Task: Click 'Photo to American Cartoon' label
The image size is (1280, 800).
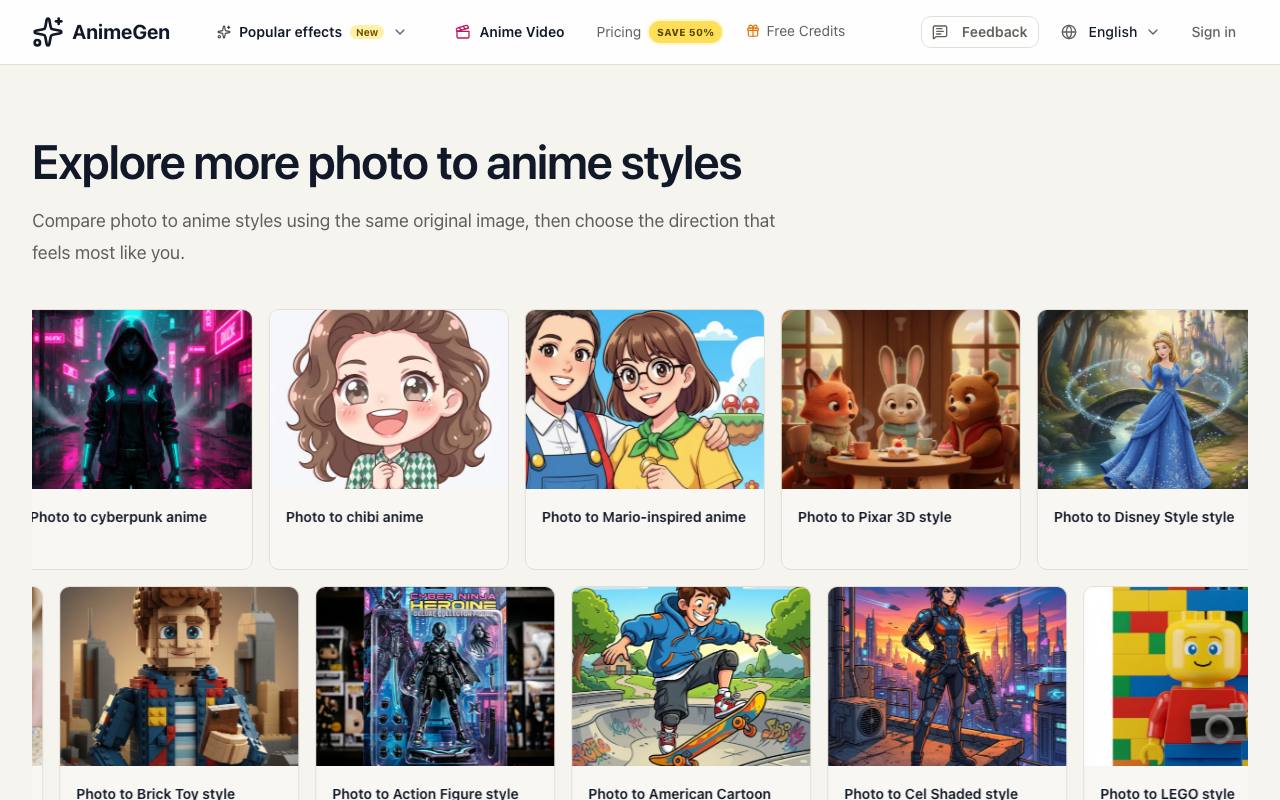Action: [679, 793]
